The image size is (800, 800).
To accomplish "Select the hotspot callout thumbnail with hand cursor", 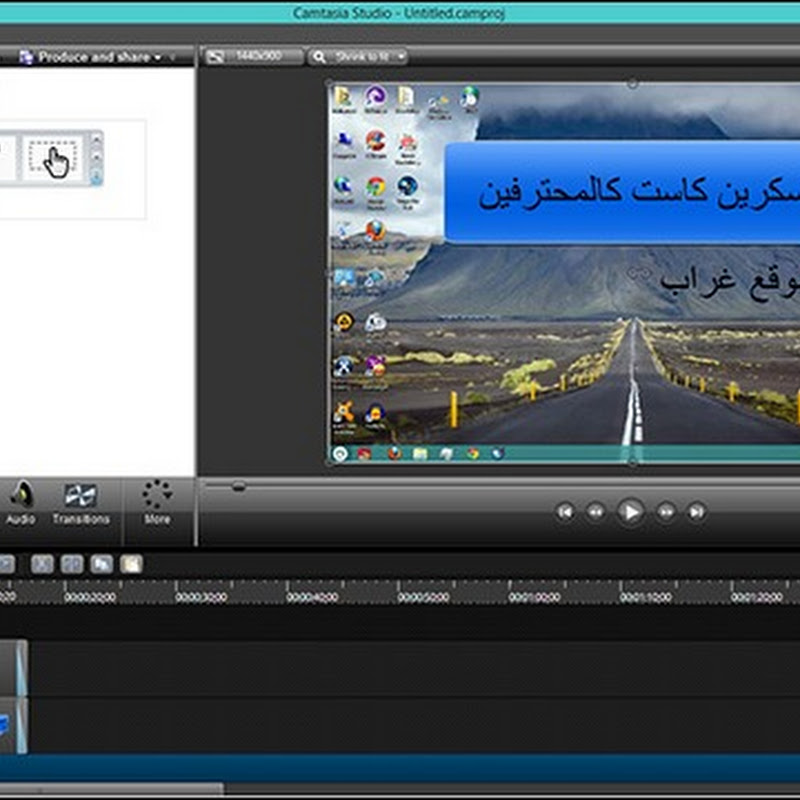I will click(53, 158).
